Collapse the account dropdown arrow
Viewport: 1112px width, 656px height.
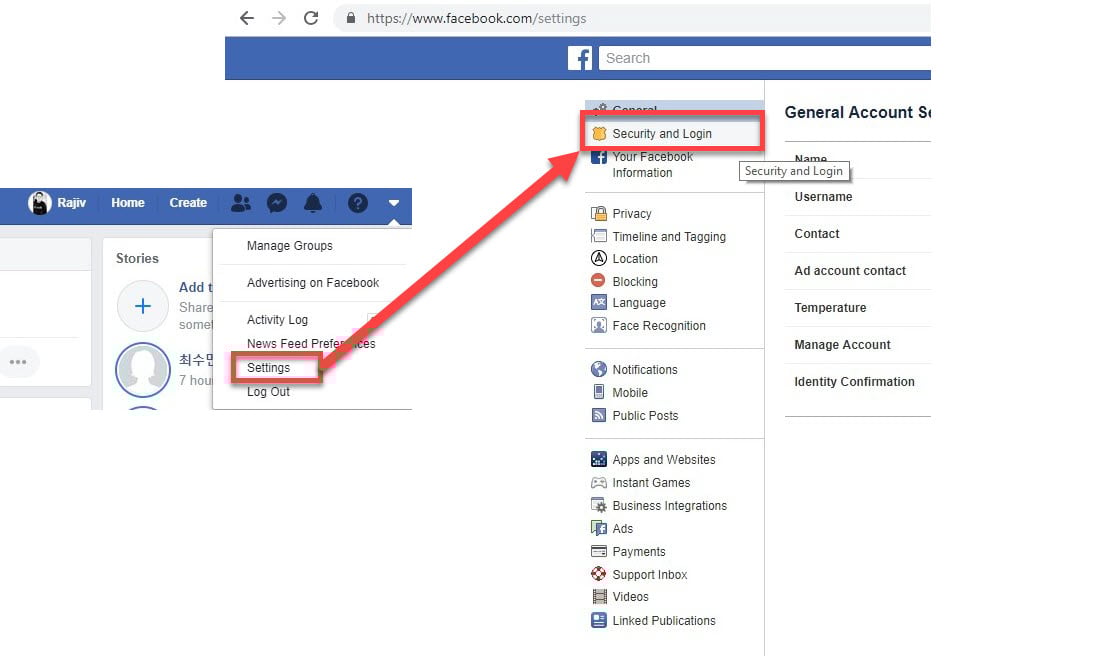click(394, 203)
